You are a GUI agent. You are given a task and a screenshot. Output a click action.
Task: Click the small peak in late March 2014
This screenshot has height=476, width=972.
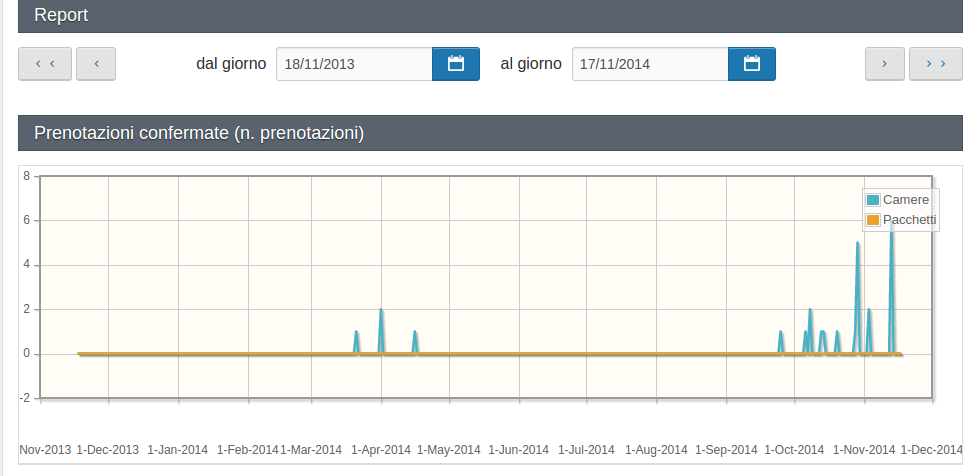click(356, 333)
